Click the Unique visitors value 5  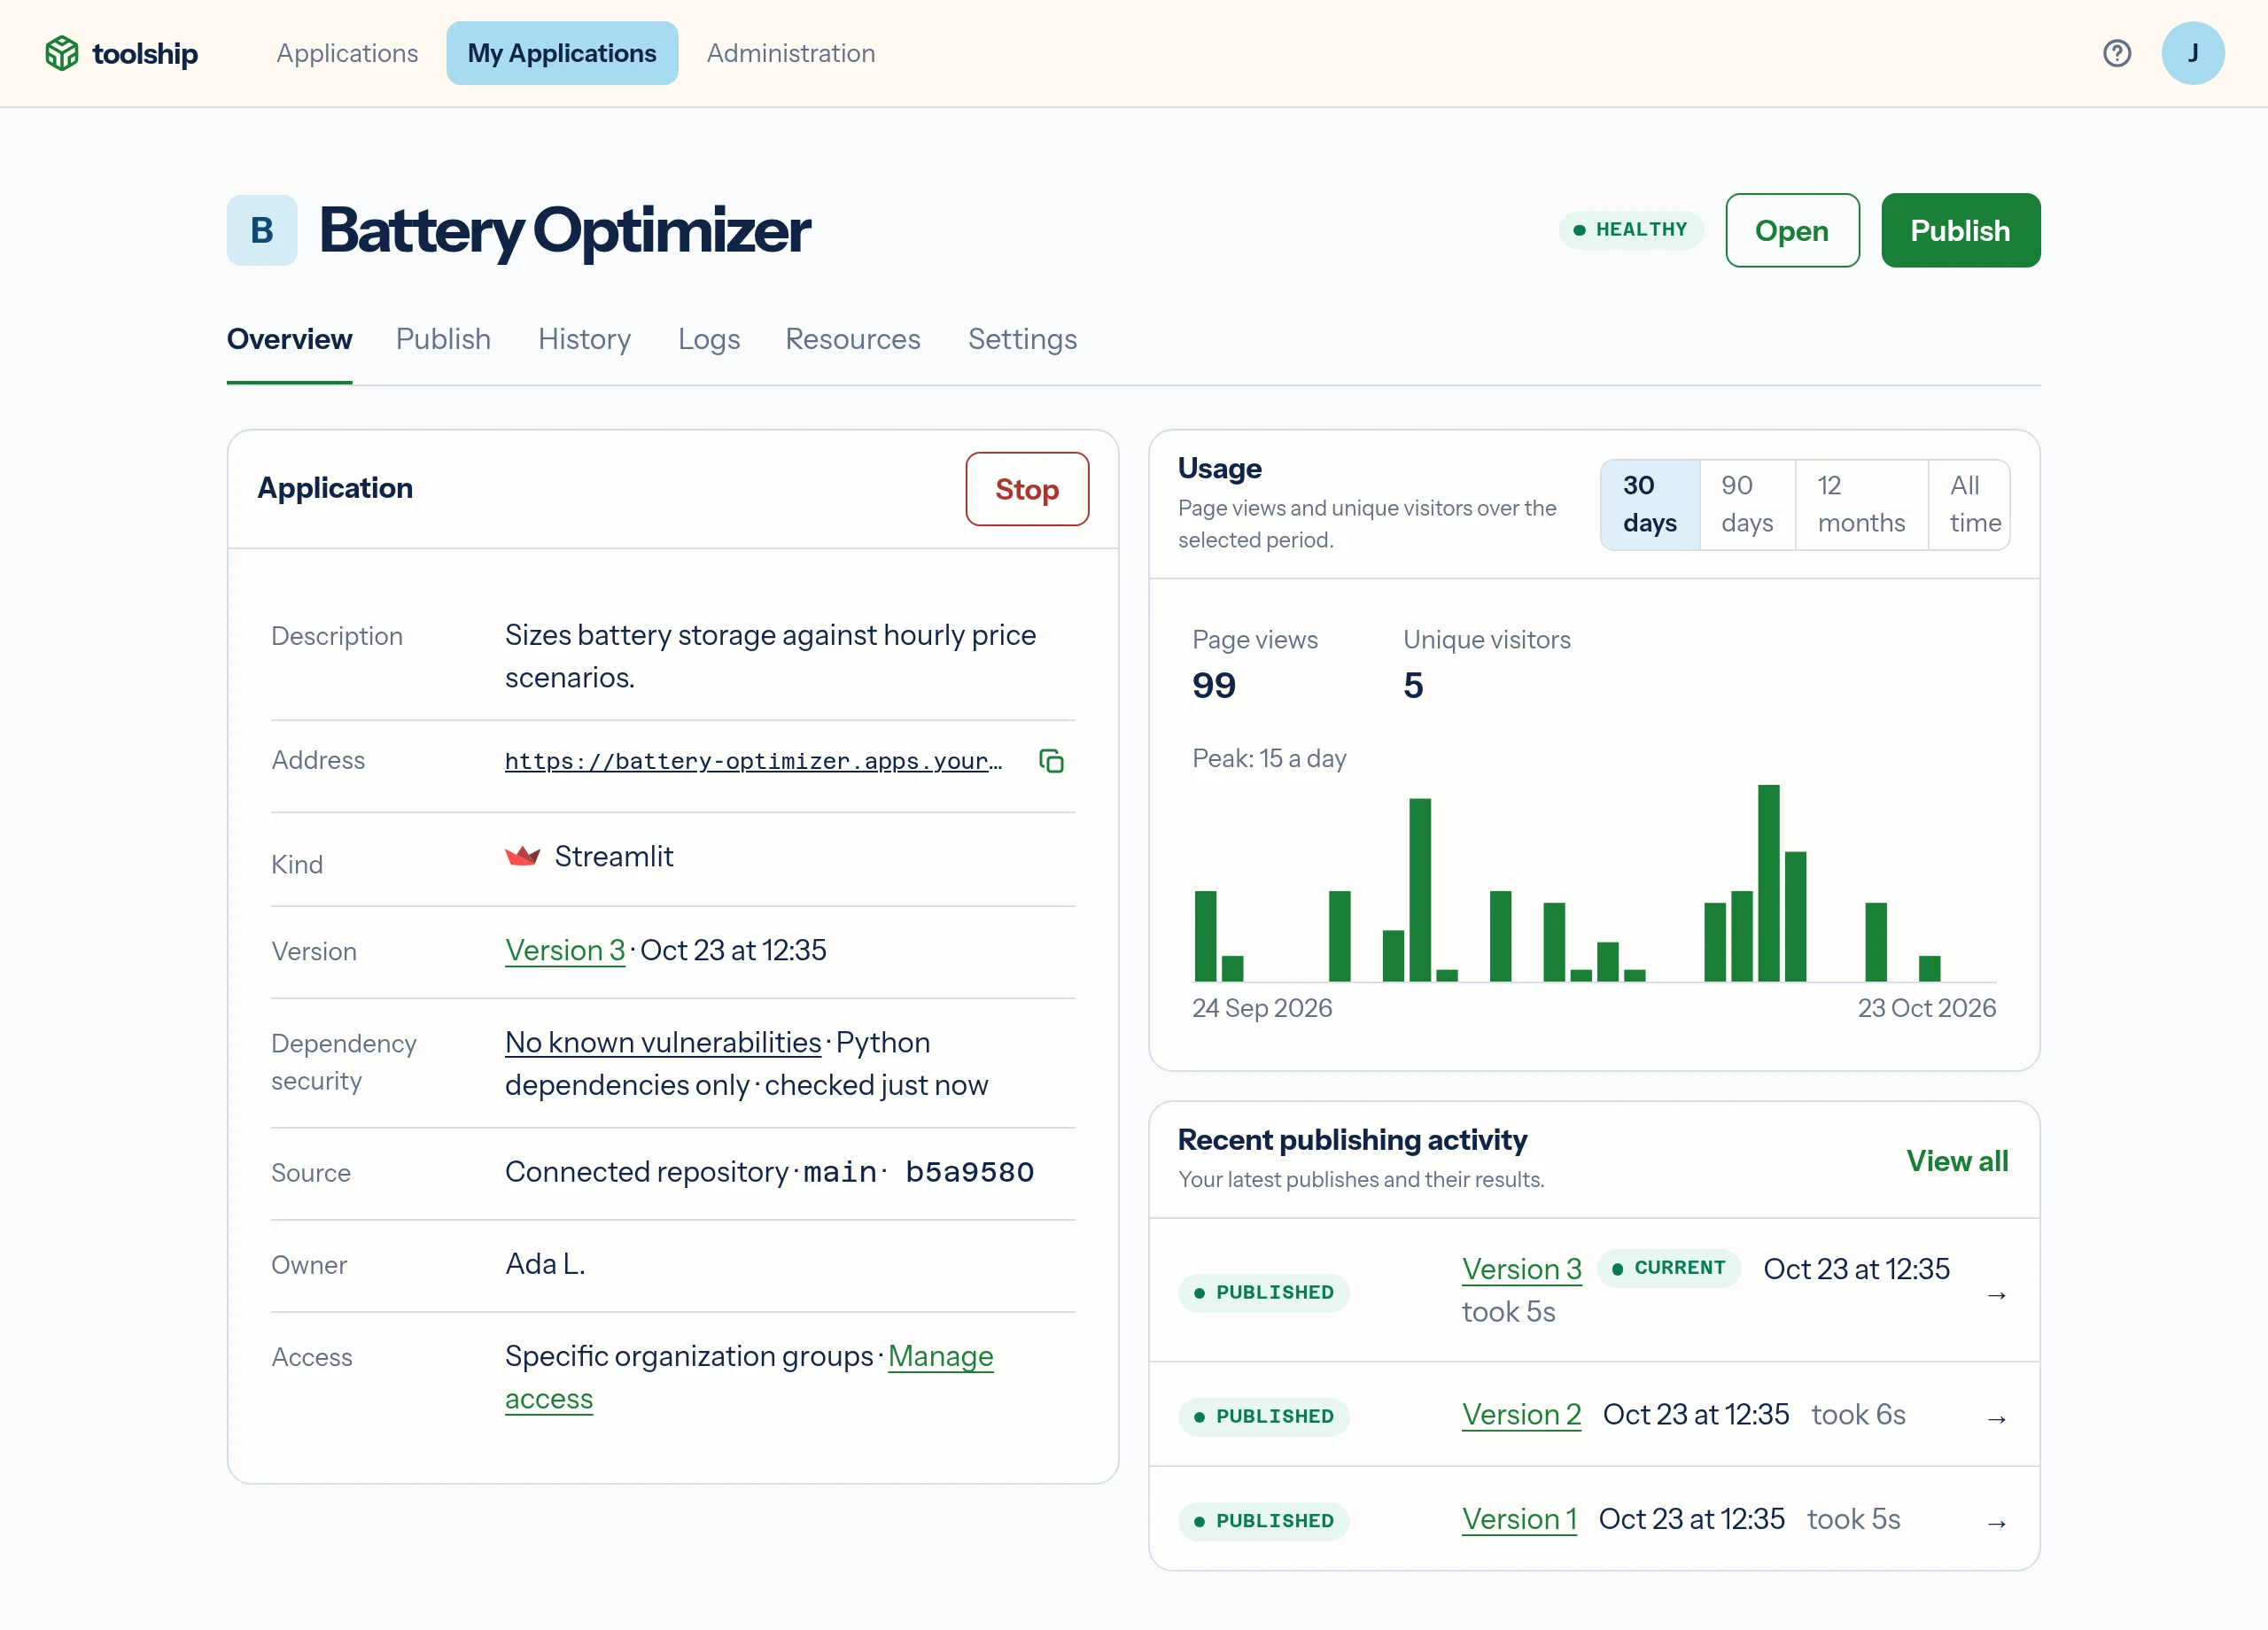[1412, 686]
